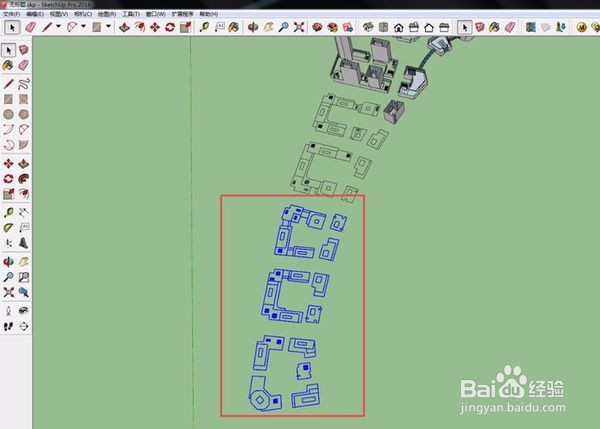Screen dimensions: 600x429
Task: Send model to LayOut
Action: (347, 27)
